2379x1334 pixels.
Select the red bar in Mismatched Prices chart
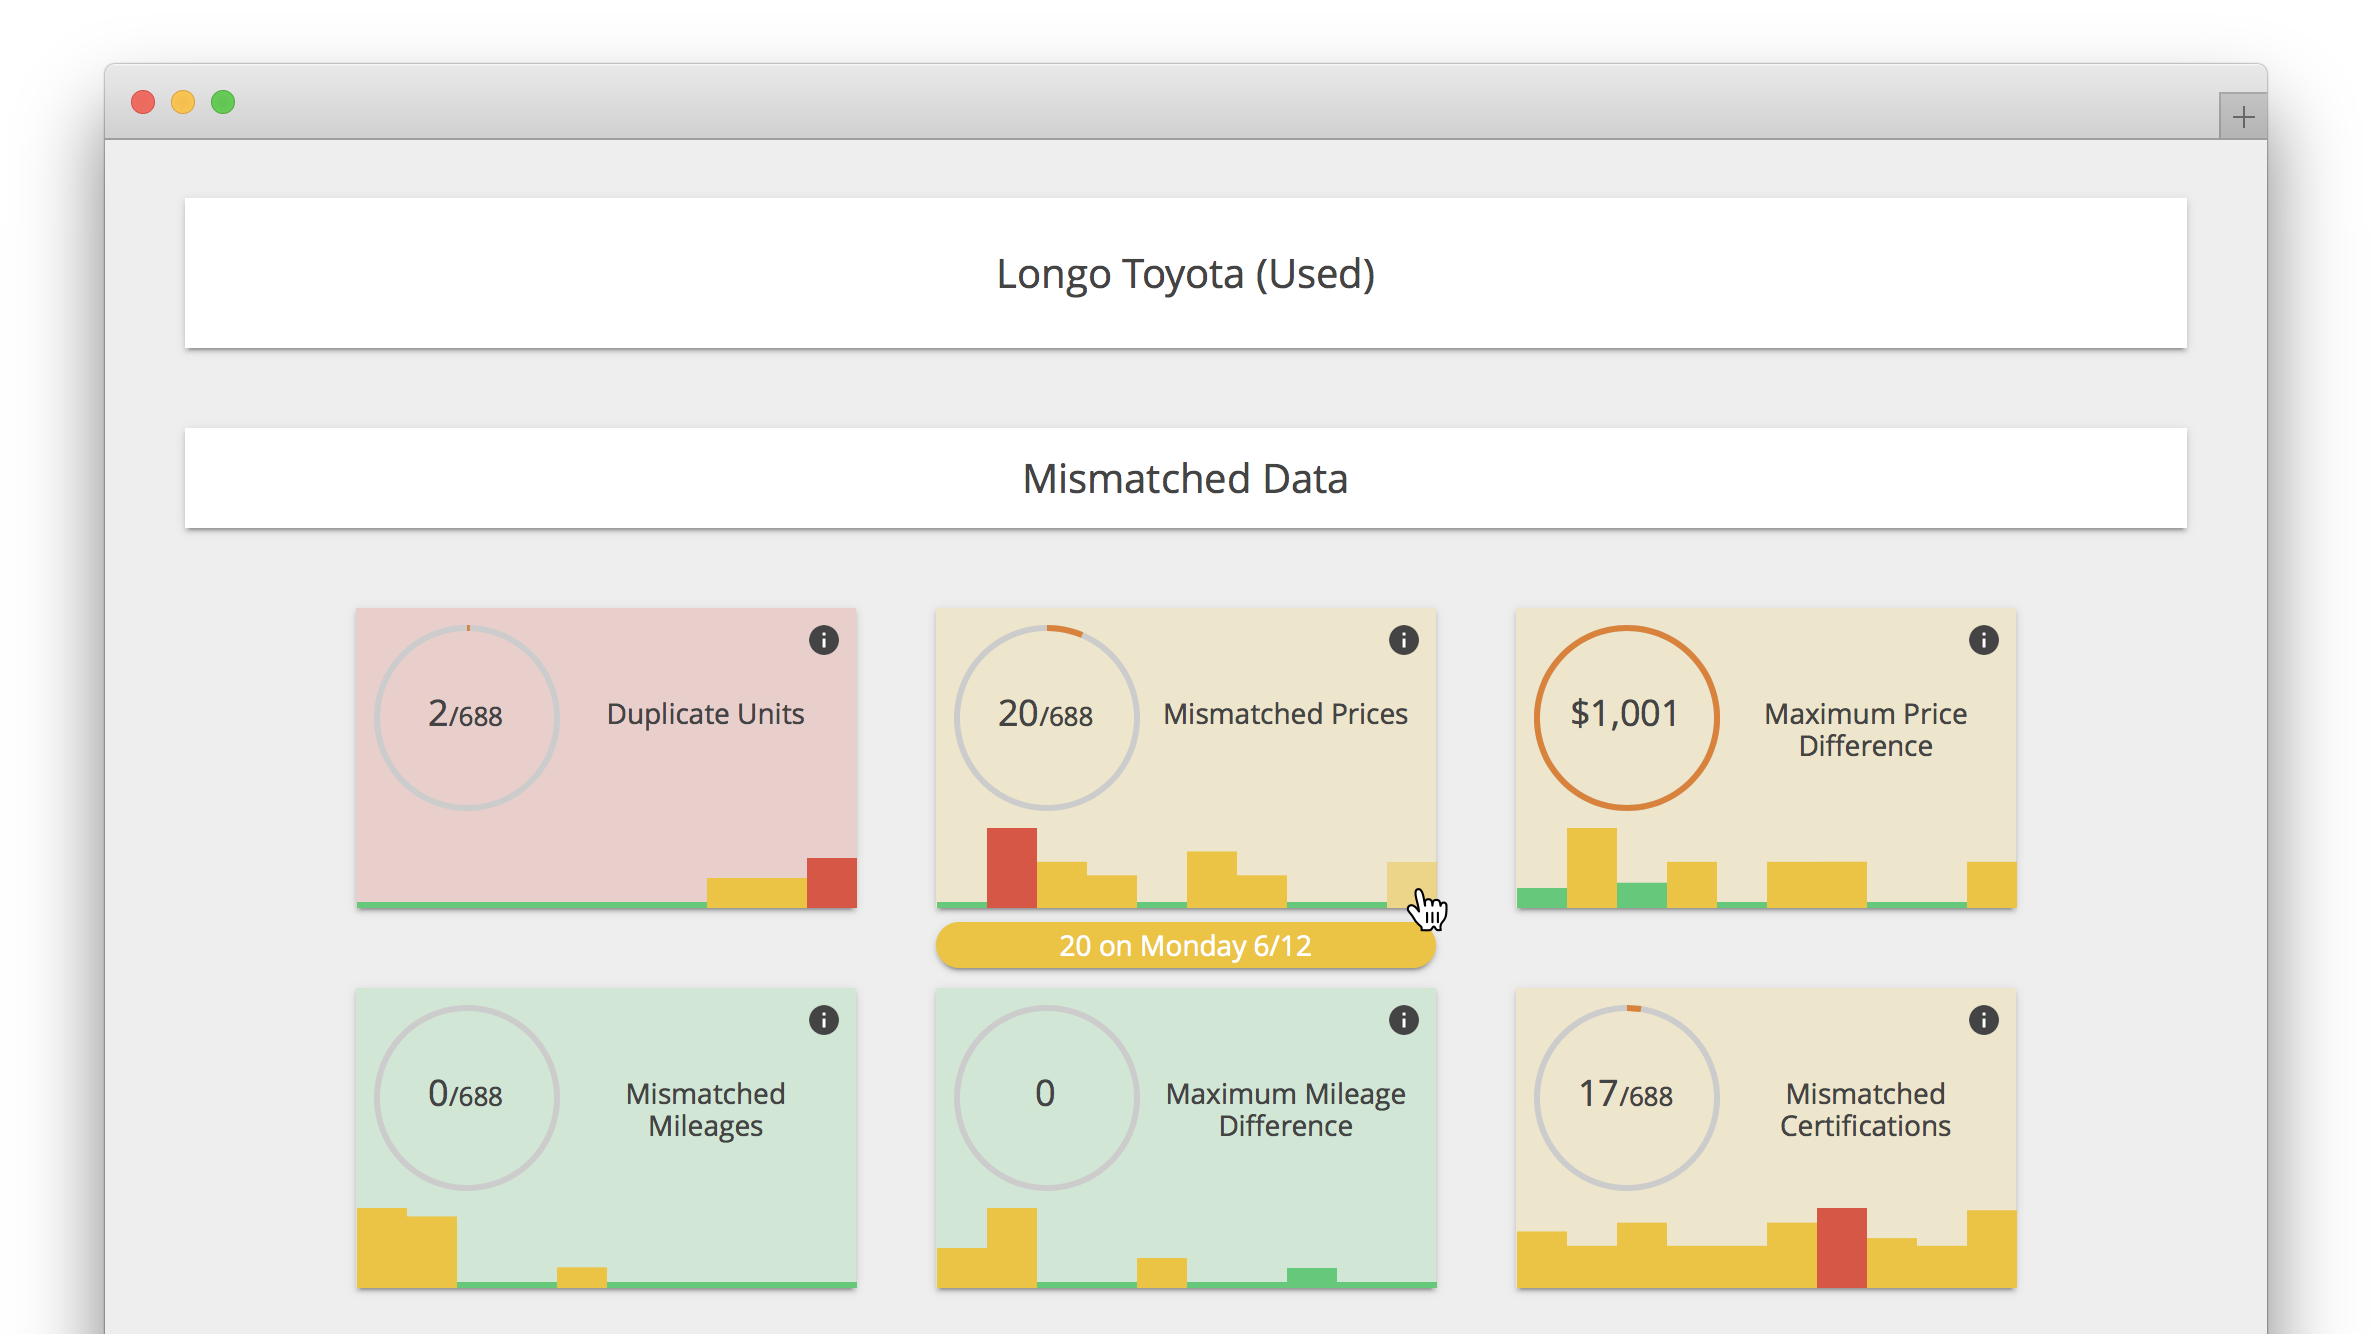(x=1012, y=868)
